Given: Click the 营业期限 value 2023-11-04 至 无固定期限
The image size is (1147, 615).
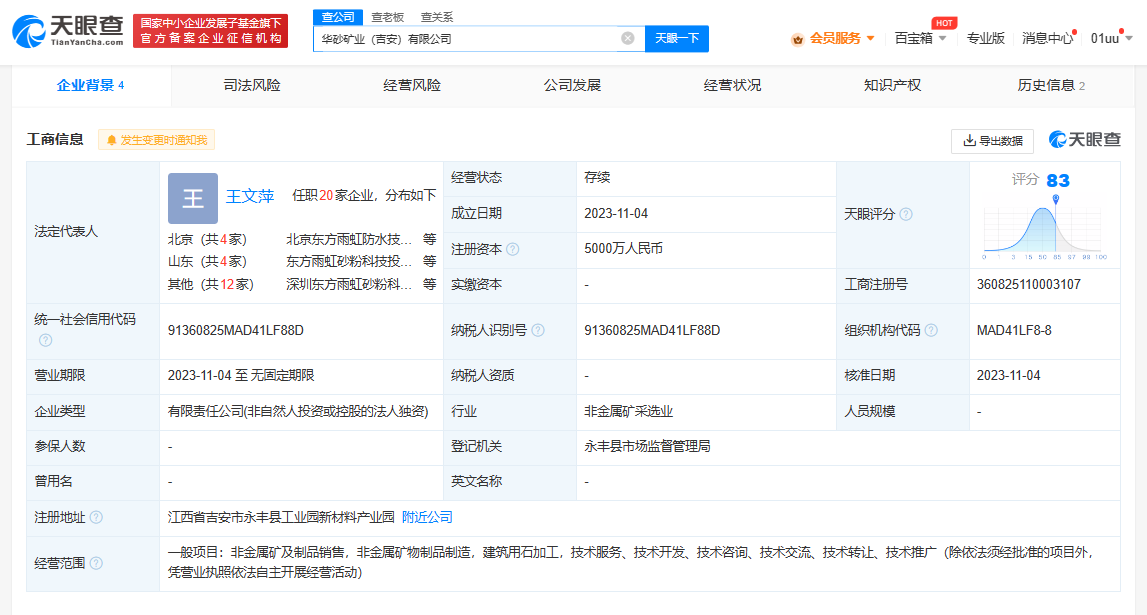Looking at the screenshot, I should (x=241, y=375).
